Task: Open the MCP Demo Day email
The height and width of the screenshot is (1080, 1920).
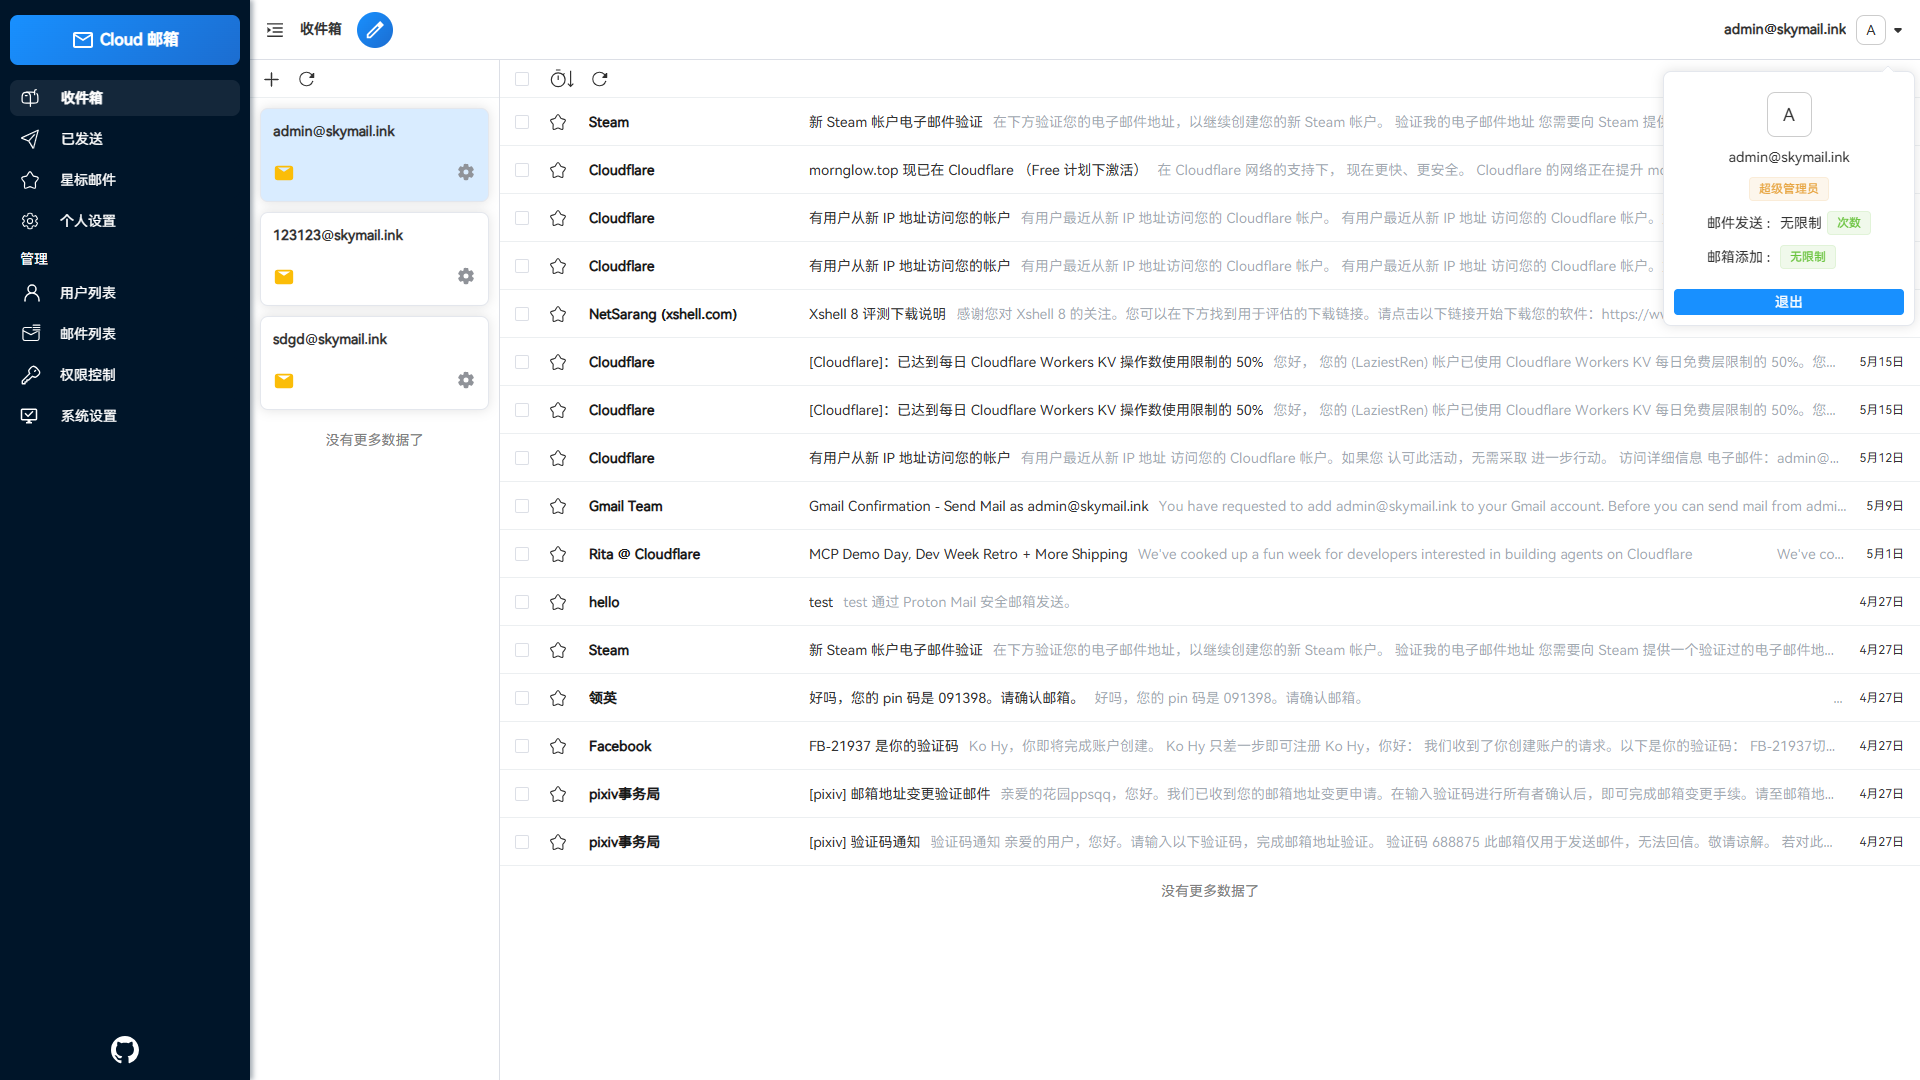Action: click(968, 554)
